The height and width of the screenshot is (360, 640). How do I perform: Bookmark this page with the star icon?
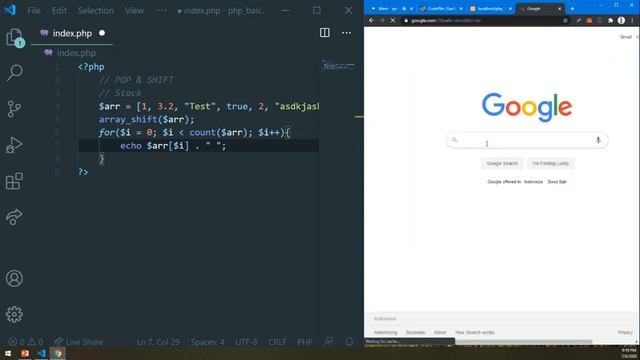click(565, 20)
